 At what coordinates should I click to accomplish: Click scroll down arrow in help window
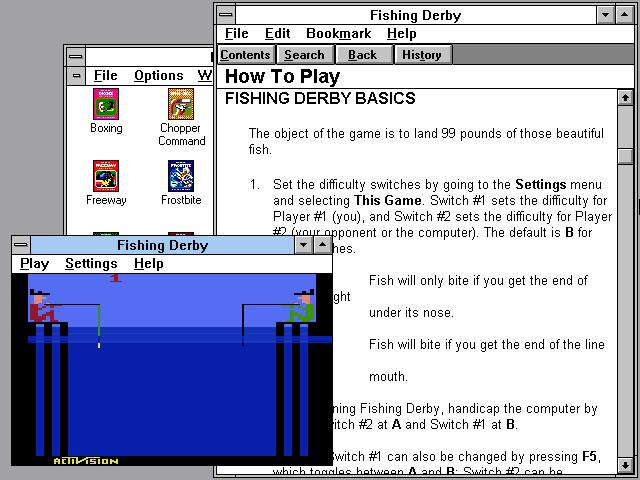pyautogui.click(x=625, y=464)
